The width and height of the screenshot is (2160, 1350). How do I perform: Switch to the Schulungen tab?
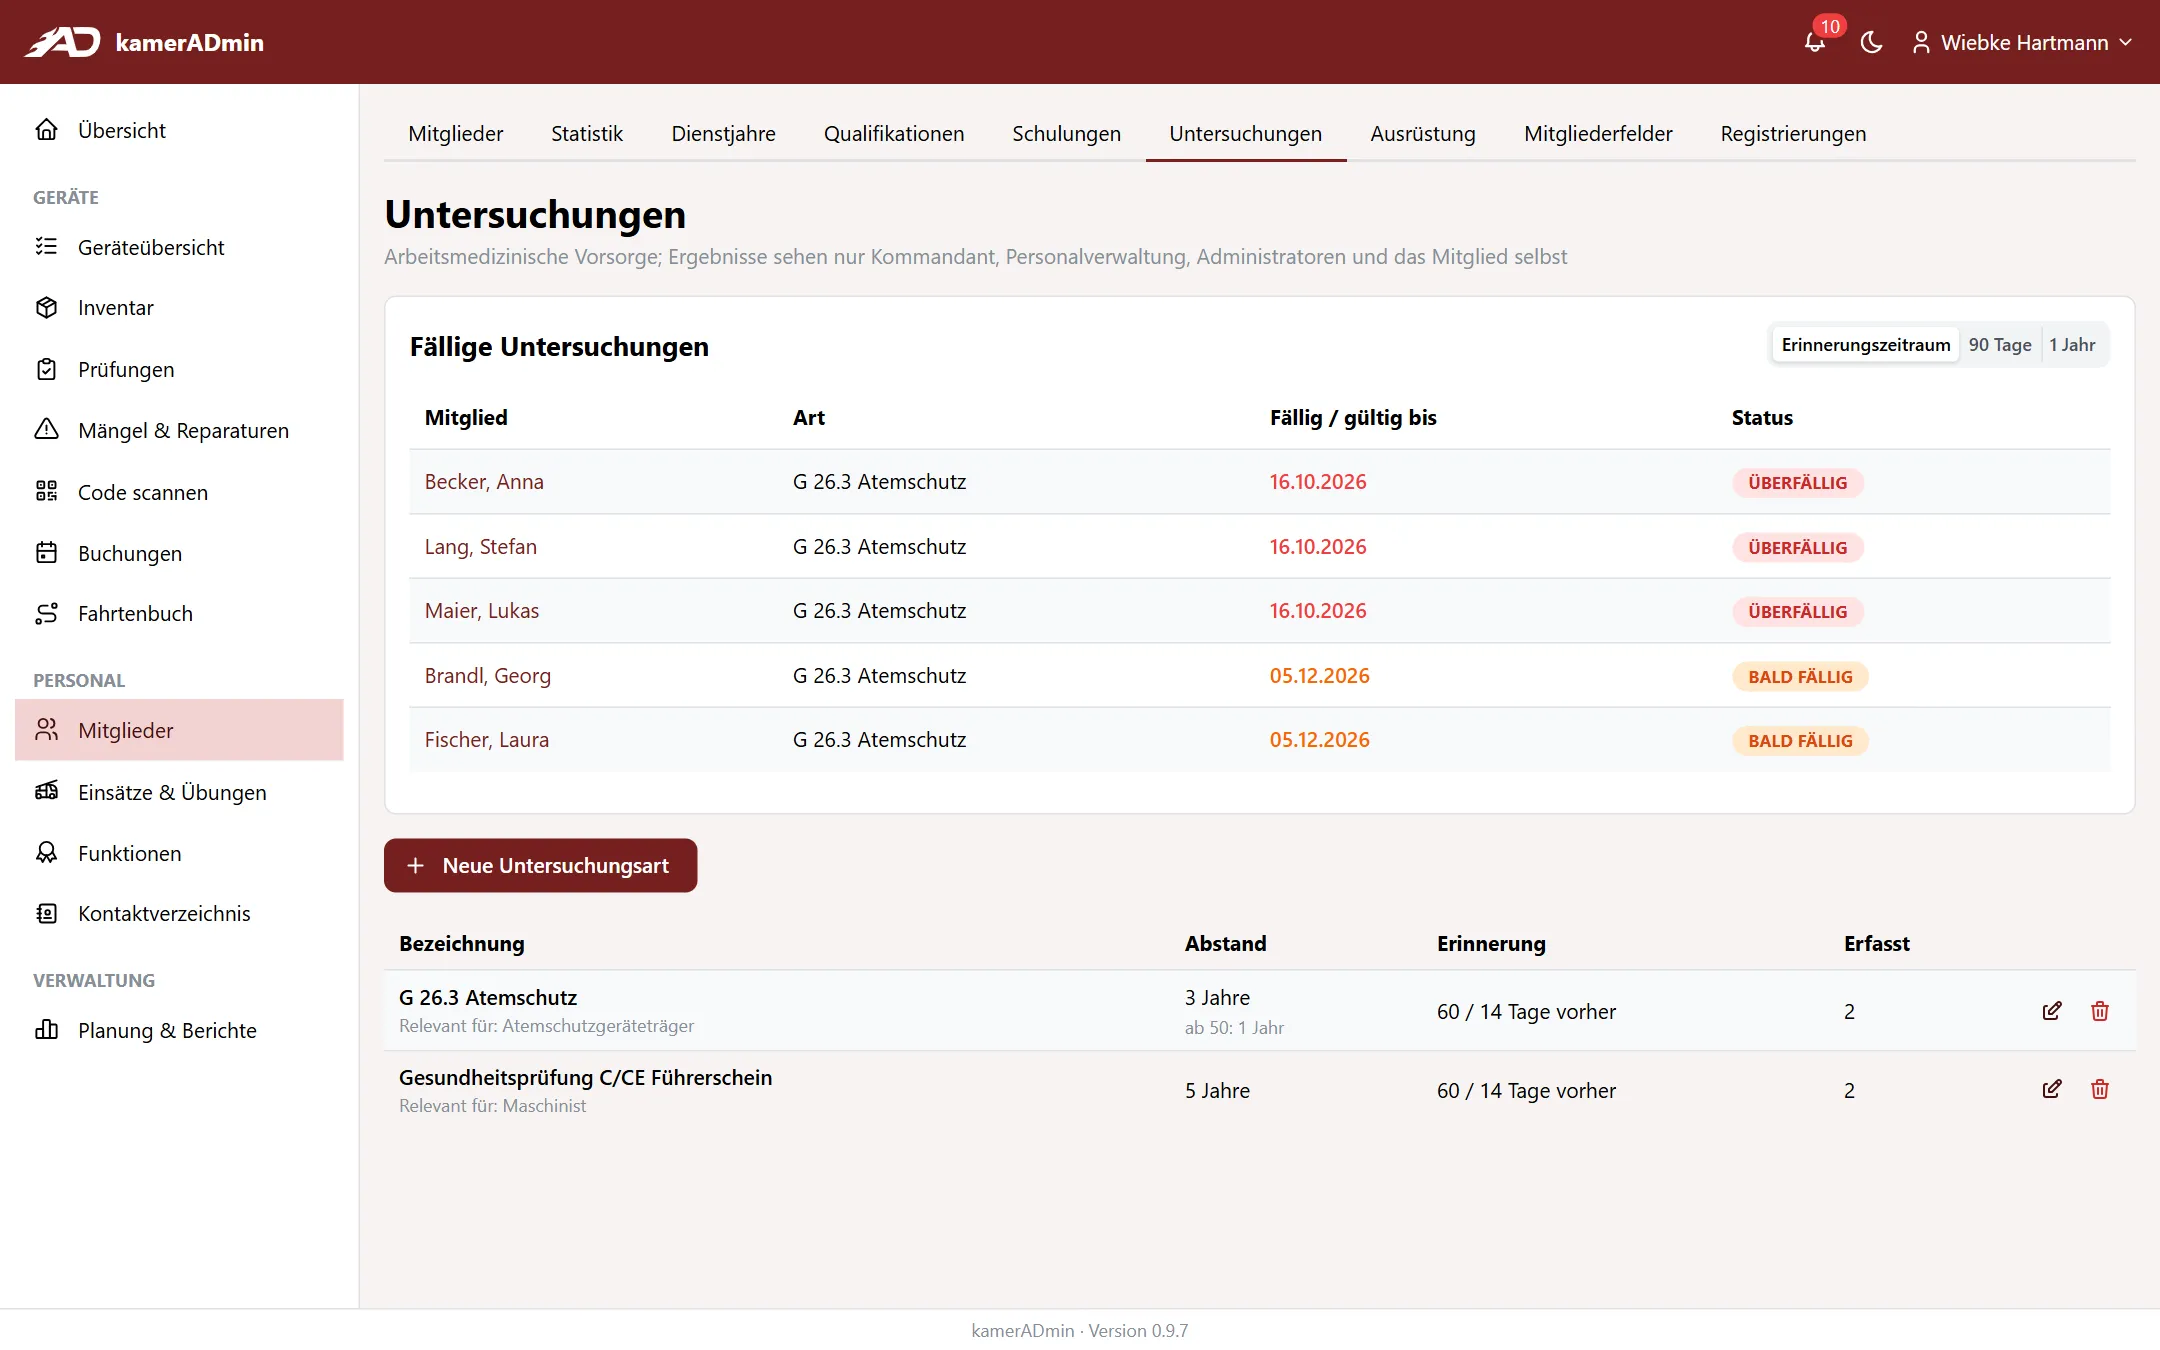click(x=1066, y=134)
